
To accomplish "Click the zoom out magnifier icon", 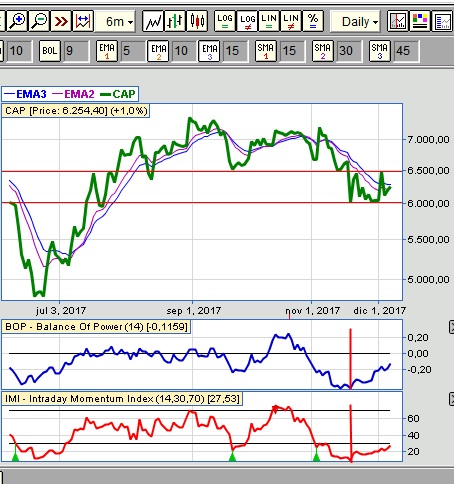I will (x=39, y=21).
